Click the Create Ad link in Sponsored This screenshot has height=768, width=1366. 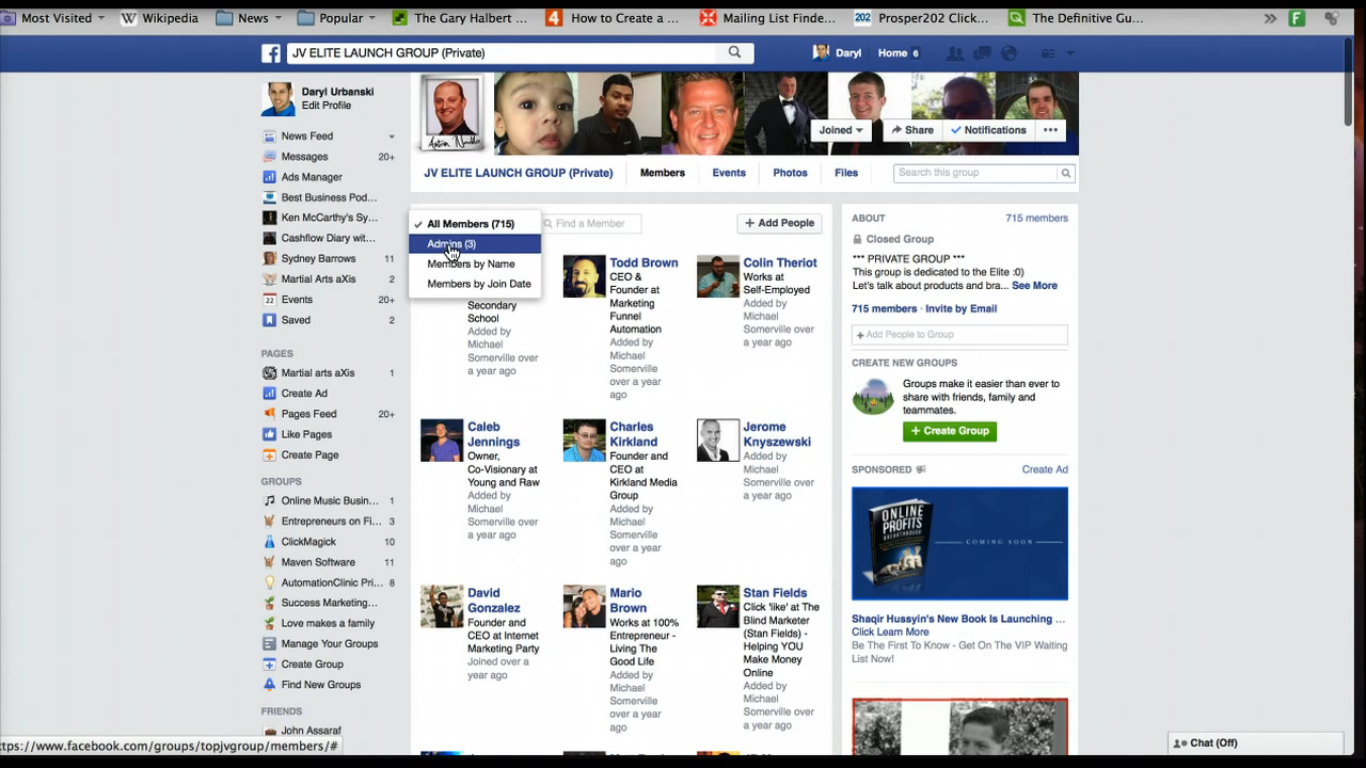(x=1045, y=470)
